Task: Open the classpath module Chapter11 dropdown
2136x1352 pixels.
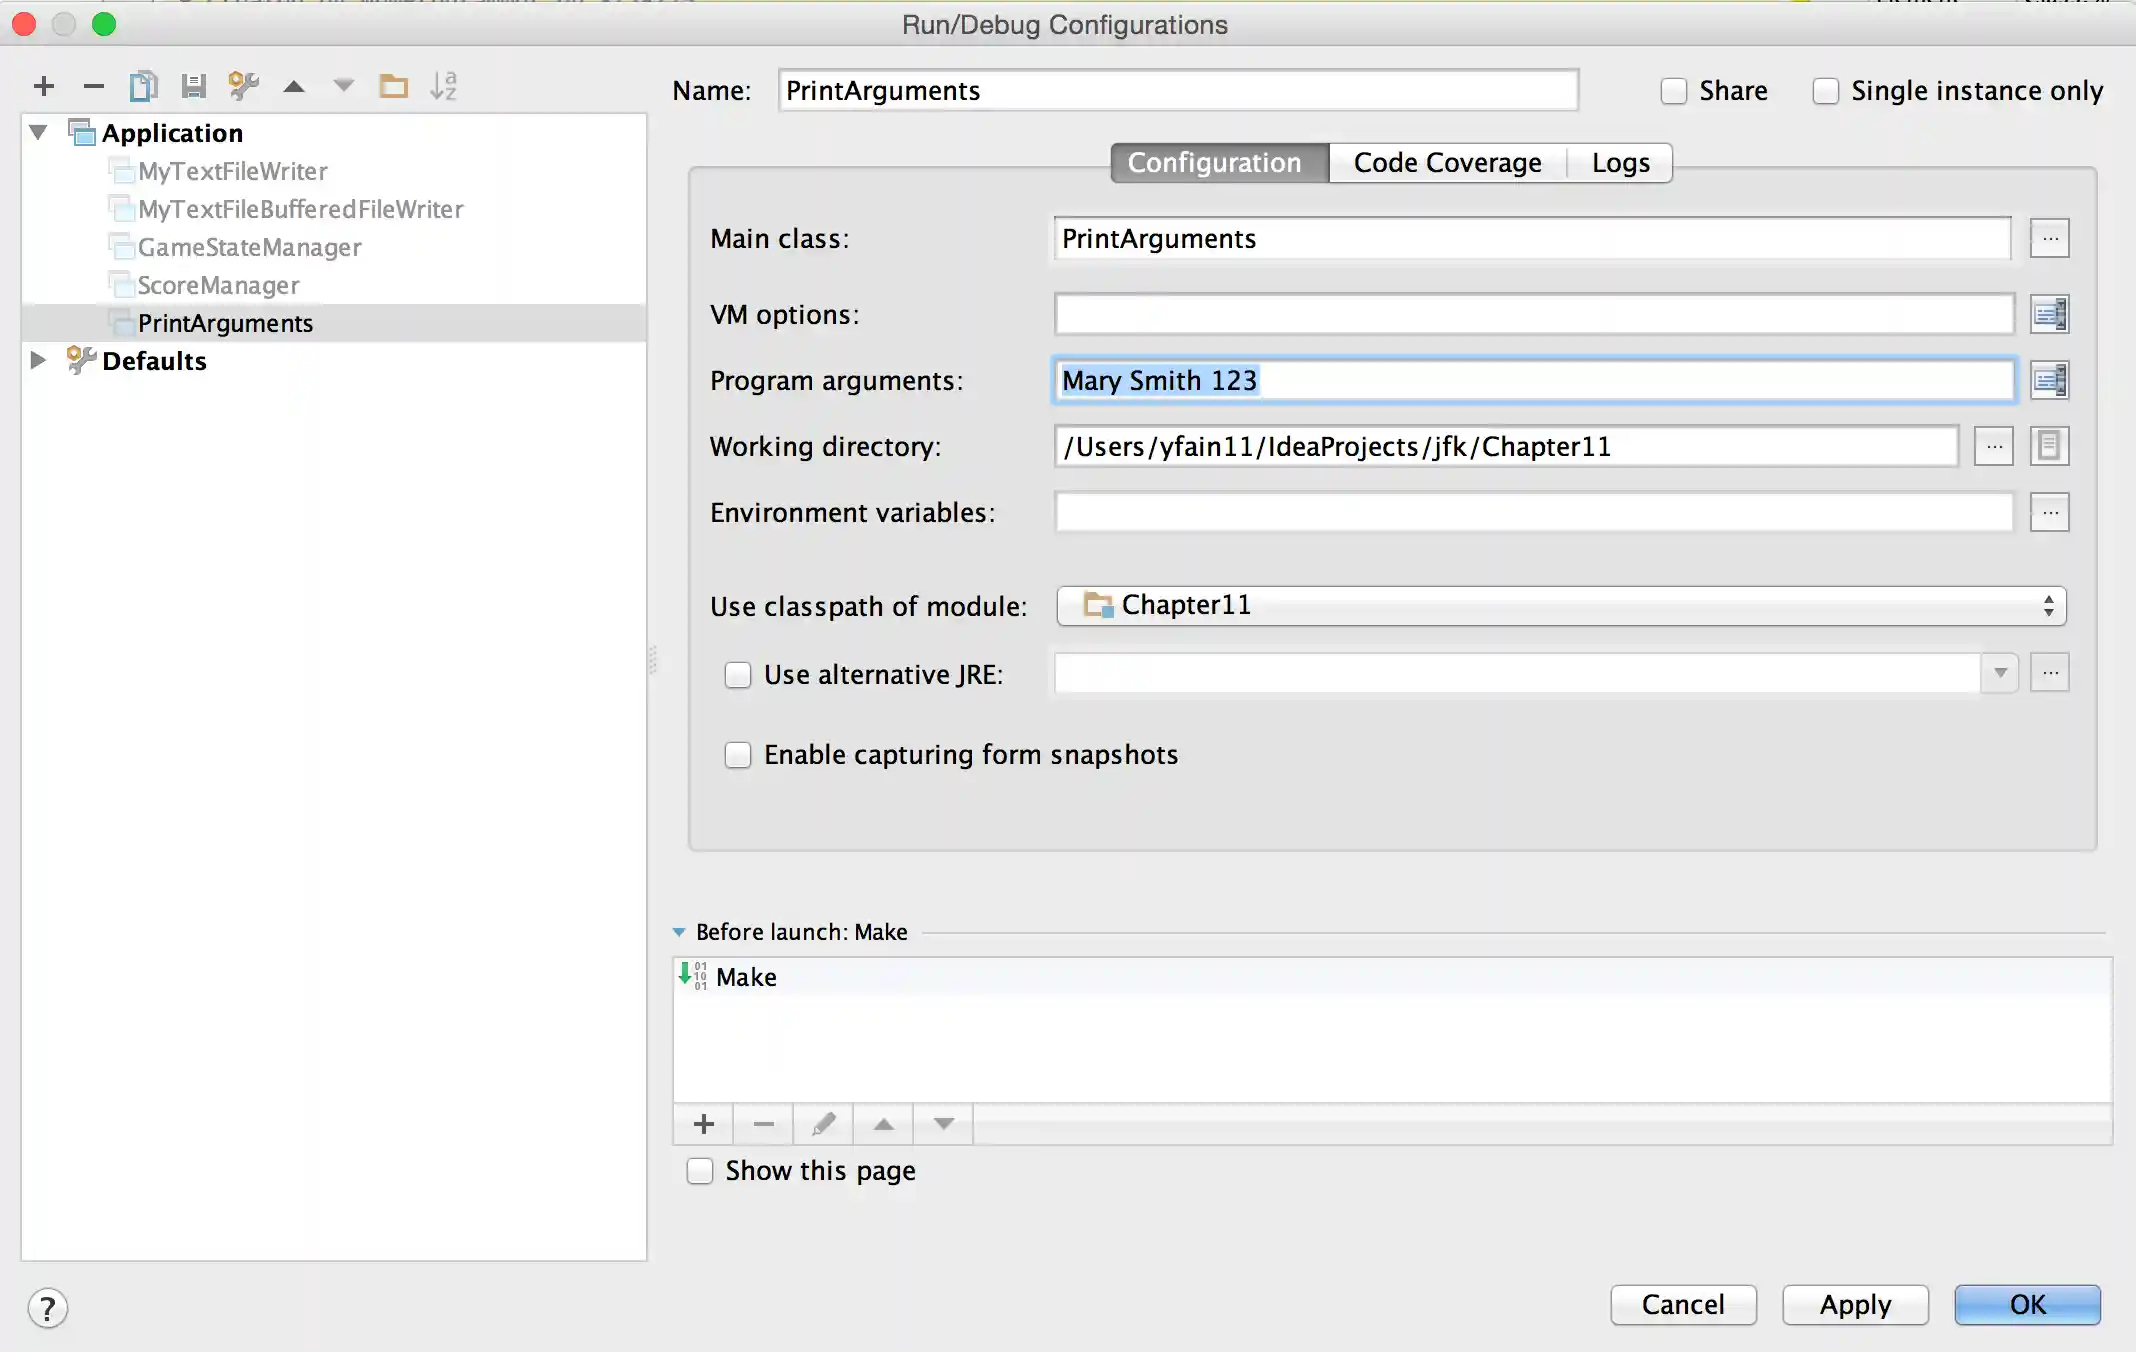Action: pyautogui.click(x=1560, y=606)
